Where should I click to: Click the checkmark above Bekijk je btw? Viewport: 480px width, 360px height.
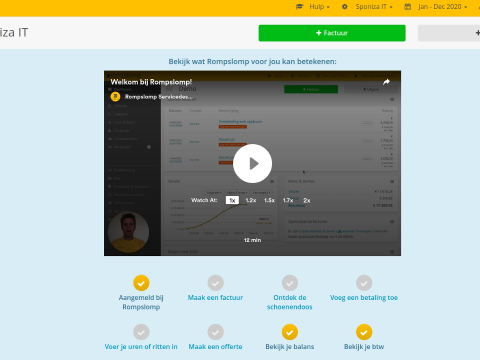tap(364, 332)
